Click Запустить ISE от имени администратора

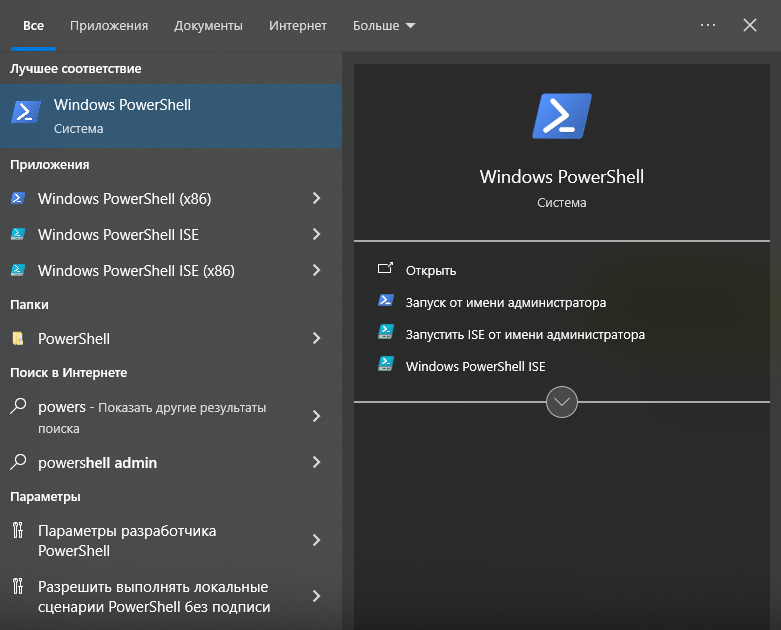point(525,334)
